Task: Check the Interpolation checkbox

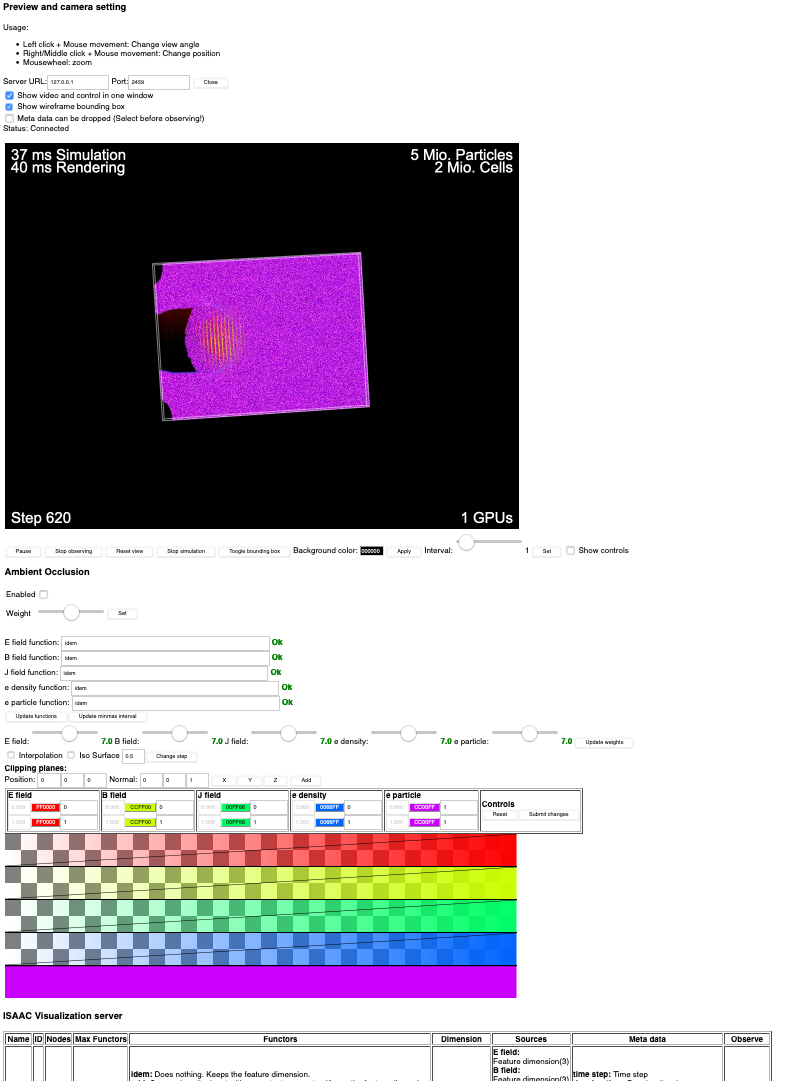Action: [x=11, y=755]
